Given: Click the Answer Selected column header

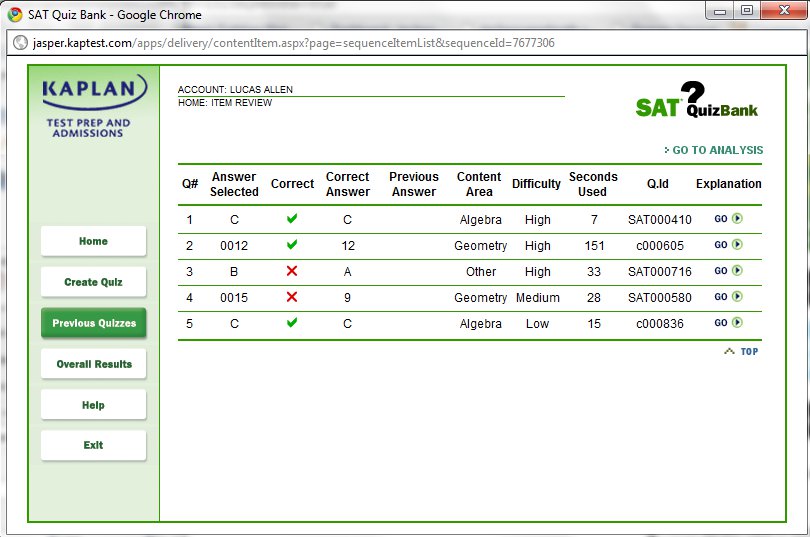Looking at the screenshot, I should tap(234, 184).
